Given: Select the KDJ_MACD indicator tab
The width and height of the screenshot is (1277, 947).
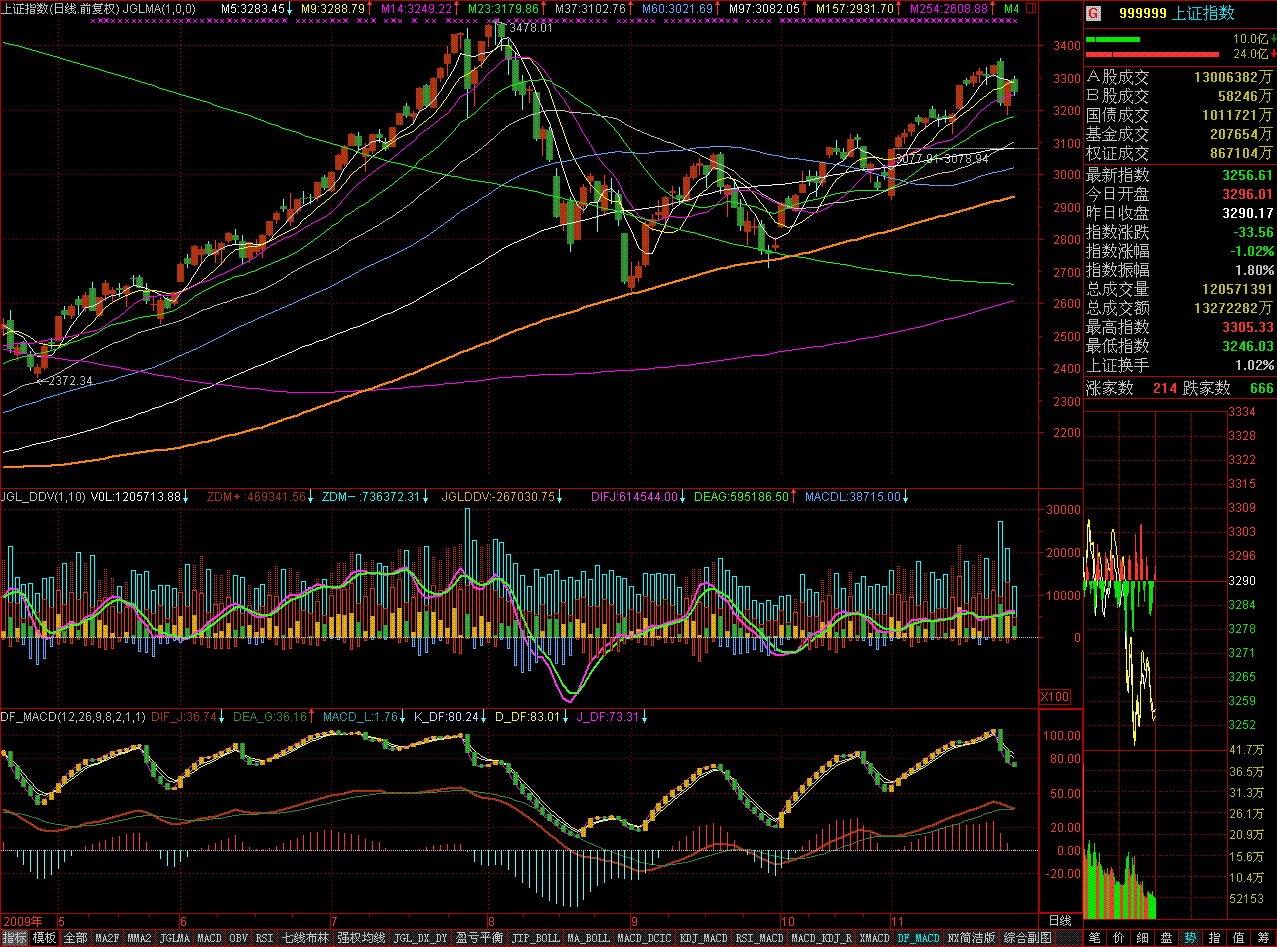Looking at the screenshot, I should click(703, 938).
